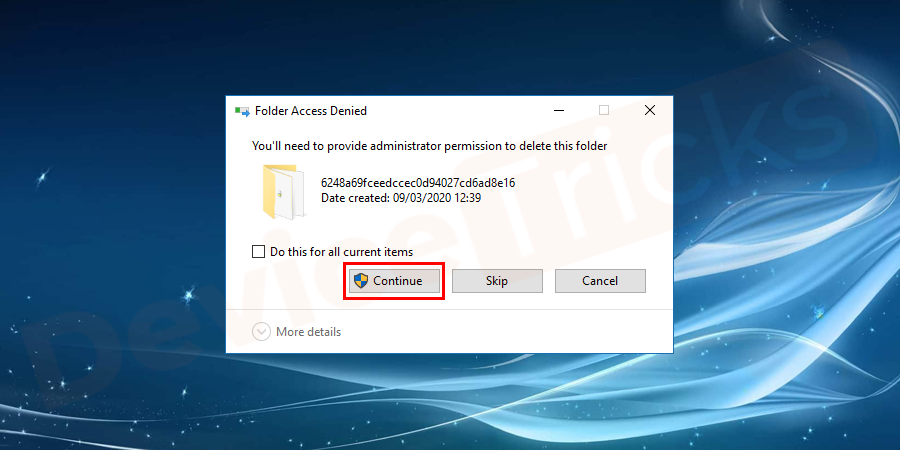Click the blue desktop wallpaper outside the dialog

(115, 230)
